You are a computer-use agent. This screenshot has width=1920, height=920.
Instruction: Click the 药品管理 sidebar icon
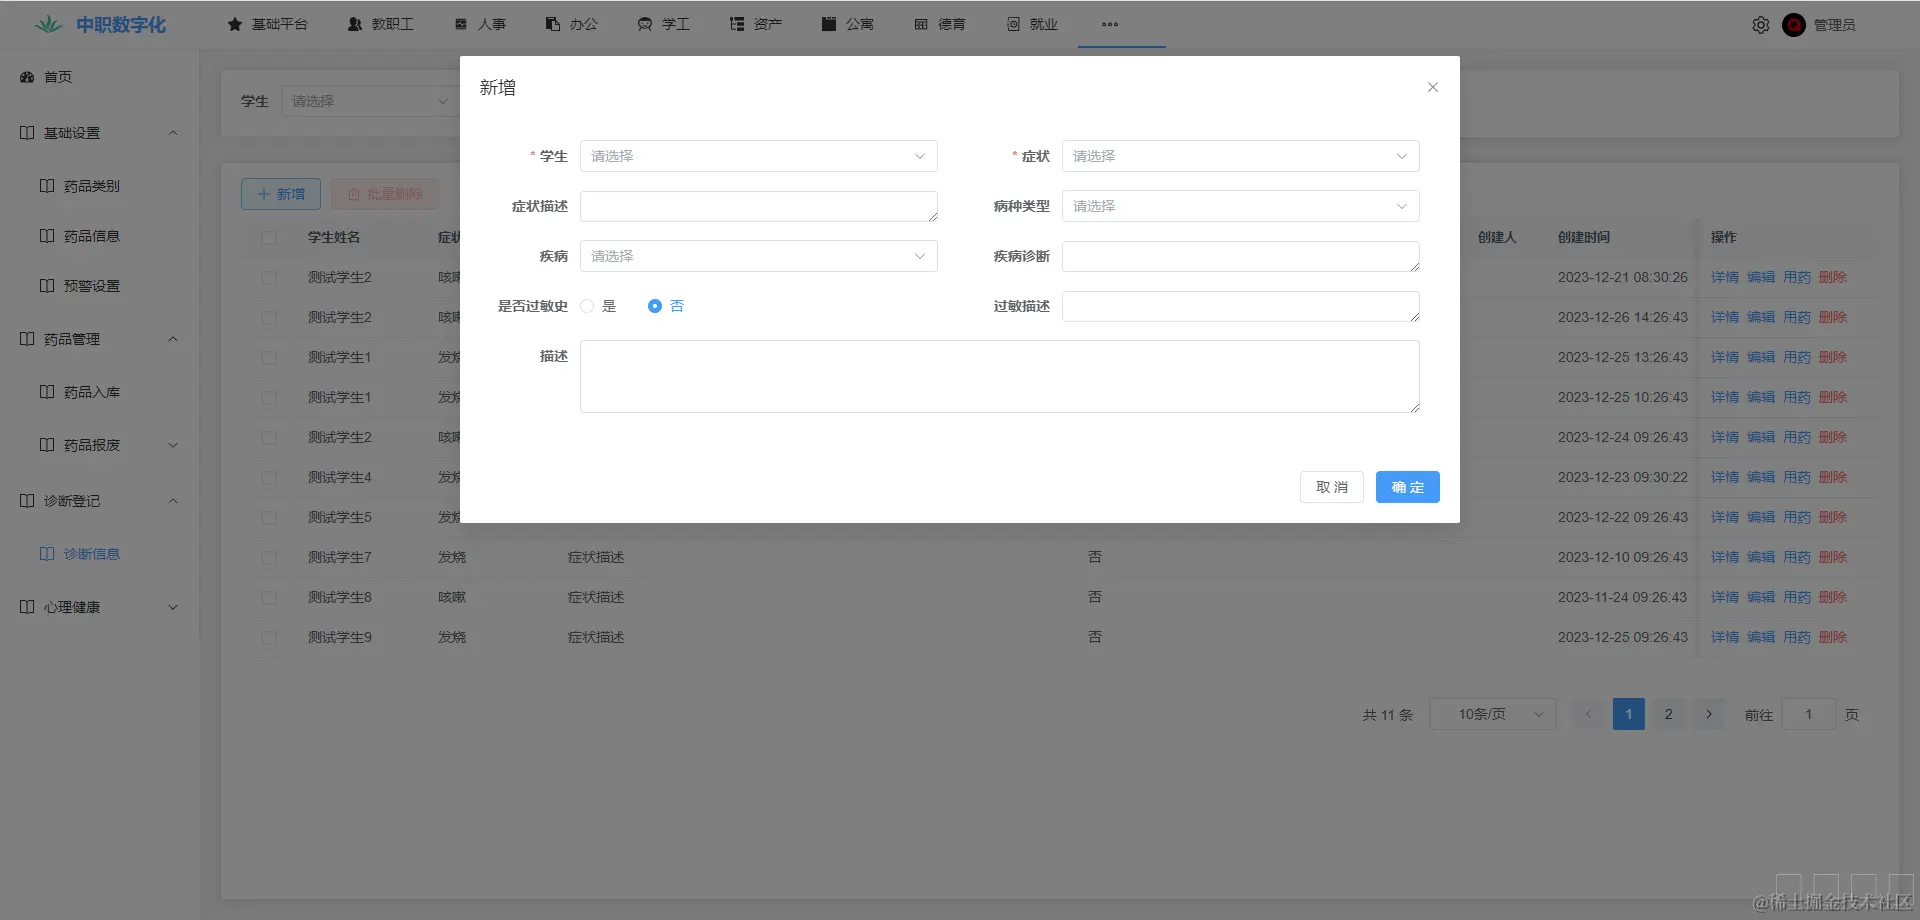pyautogui.click(x=27, y=339)
